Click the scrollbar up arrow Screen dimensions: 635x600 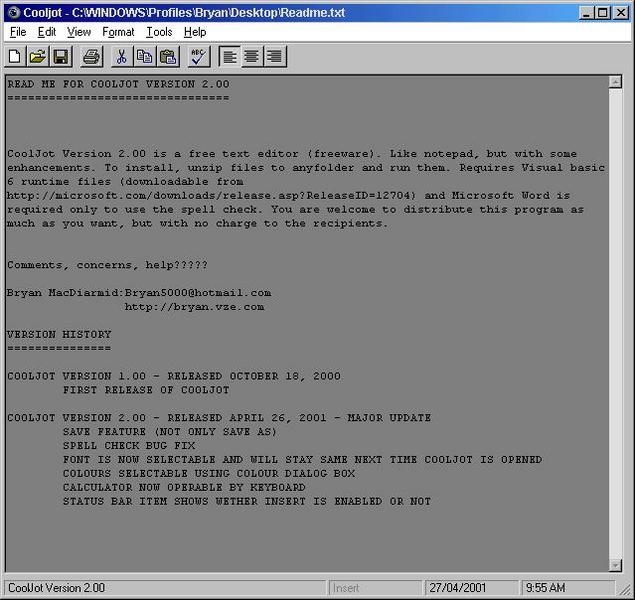coord(615,82)
